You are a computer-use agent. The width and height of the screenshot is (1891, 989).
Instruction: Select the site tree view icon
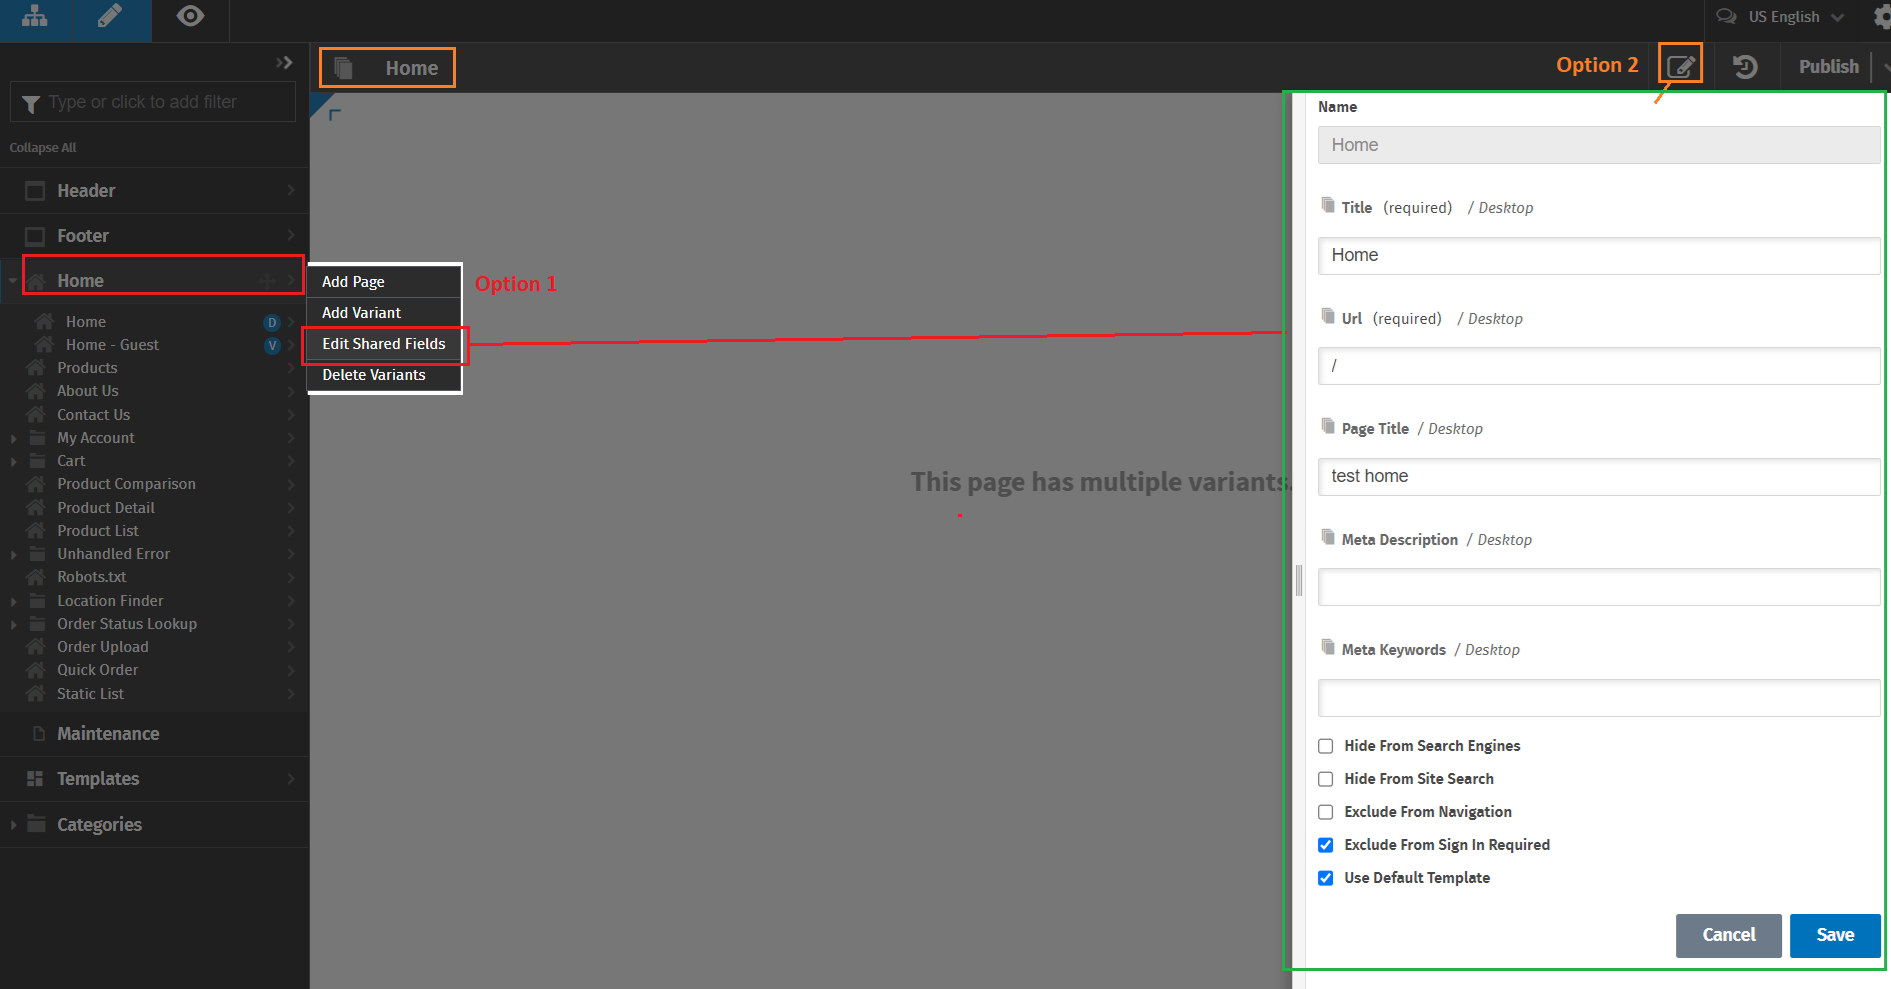[35, 17]
